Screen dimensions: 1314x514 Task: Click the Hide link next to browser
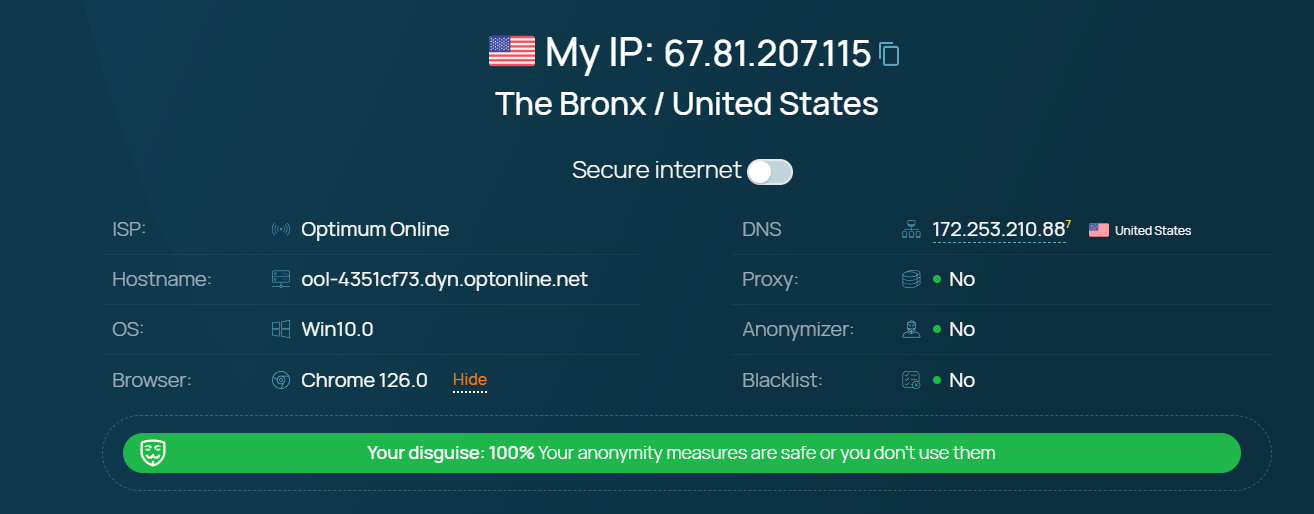470,380
